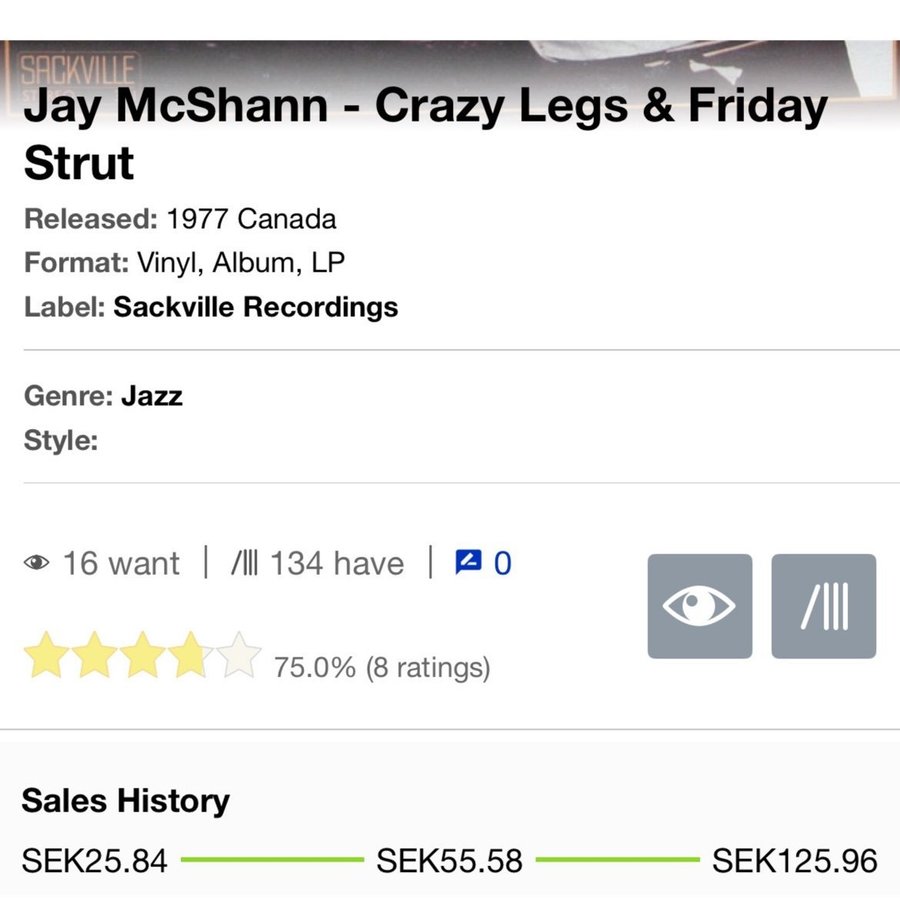Rate the release two stars

point(94,655)
